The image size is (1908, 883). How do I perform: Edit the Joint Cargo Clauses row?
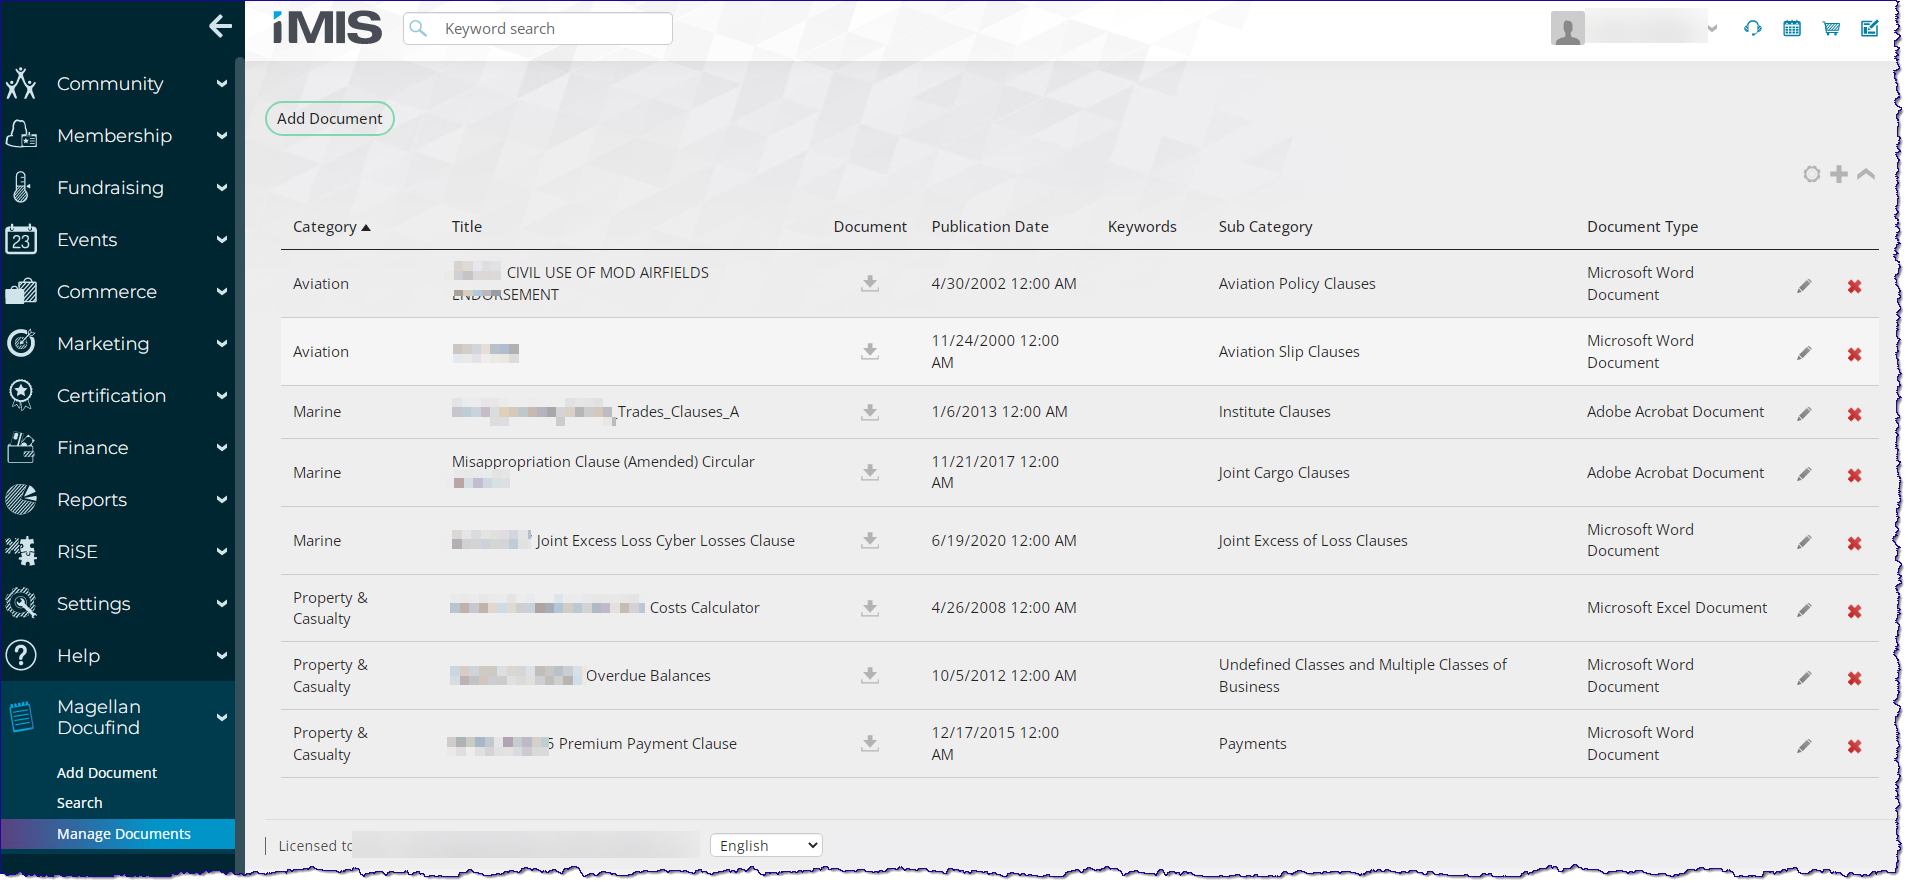pyautogui.click(x=1804, y=474)
